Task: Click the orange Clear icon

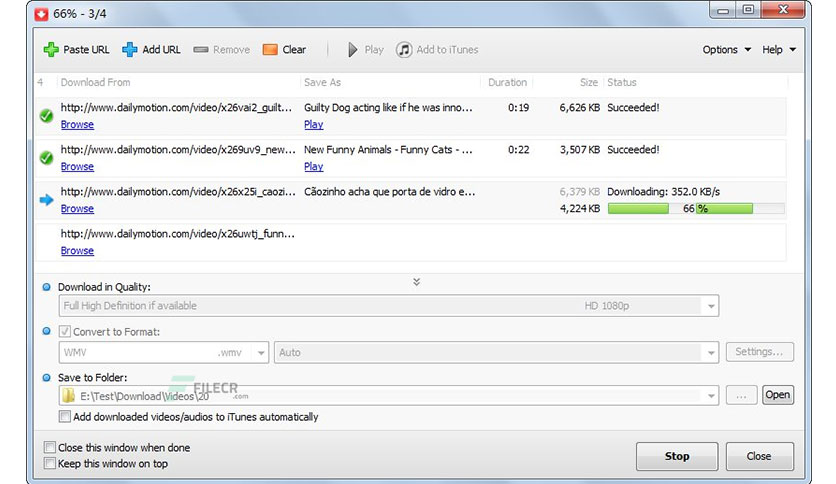Action: pyautogui.click(x=270, y=50)
